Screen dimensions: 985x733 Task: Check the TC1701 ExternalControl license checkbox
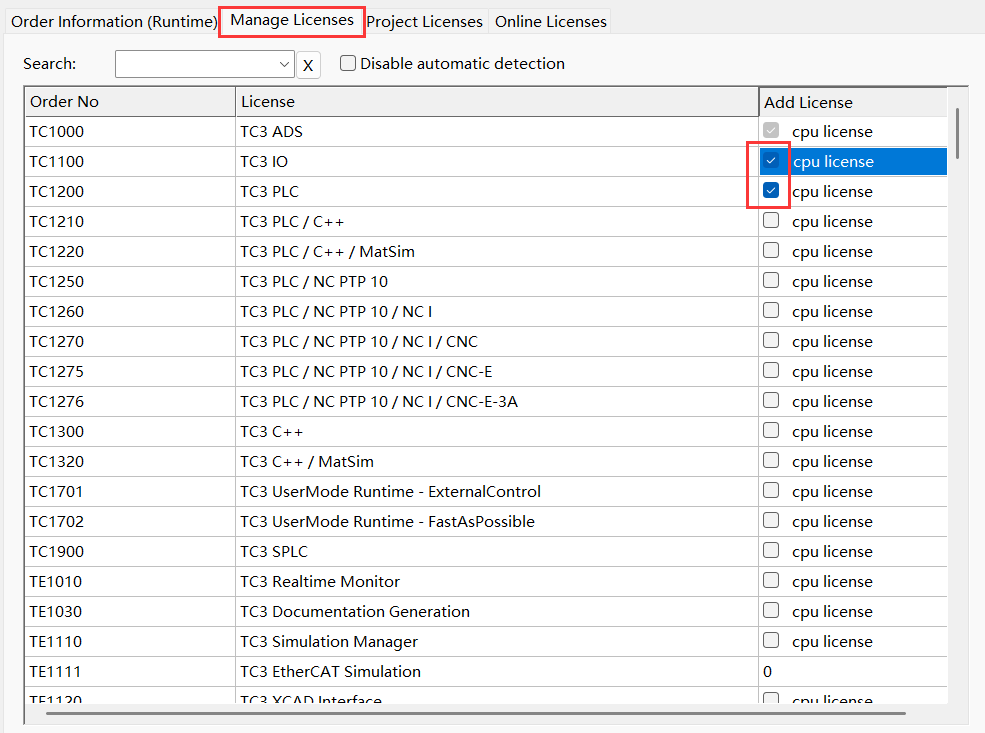(x=771, y=491)
